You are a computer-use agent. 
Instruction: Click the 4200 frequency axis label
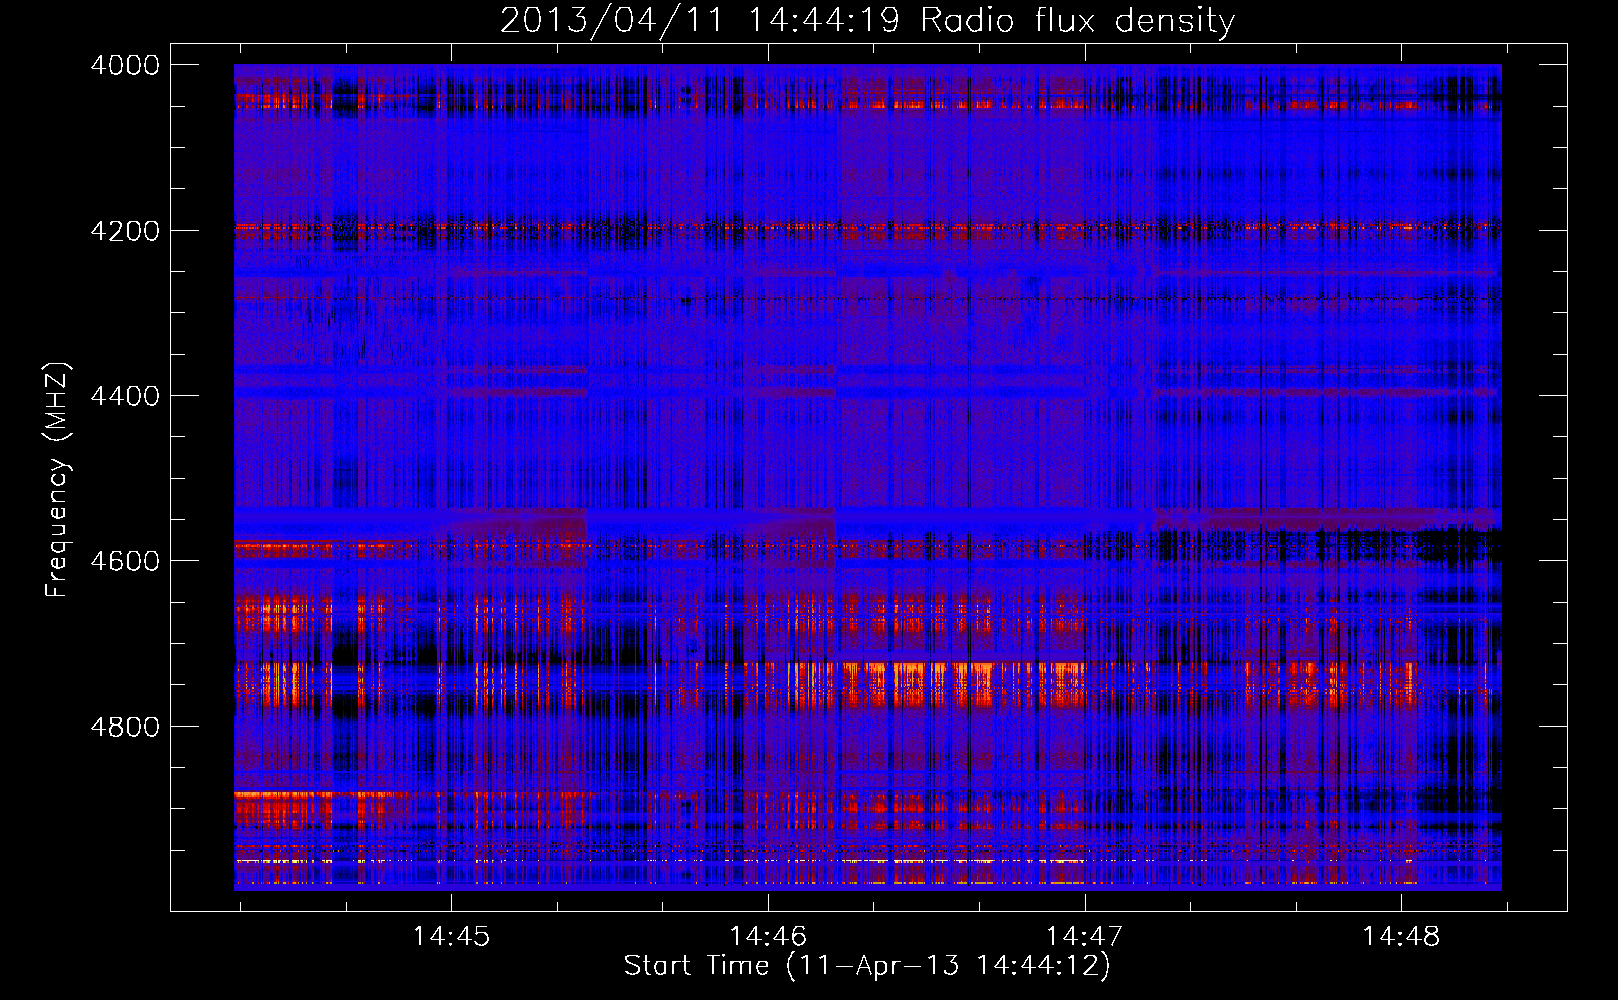pyautogui.click(x=125, y=231)
